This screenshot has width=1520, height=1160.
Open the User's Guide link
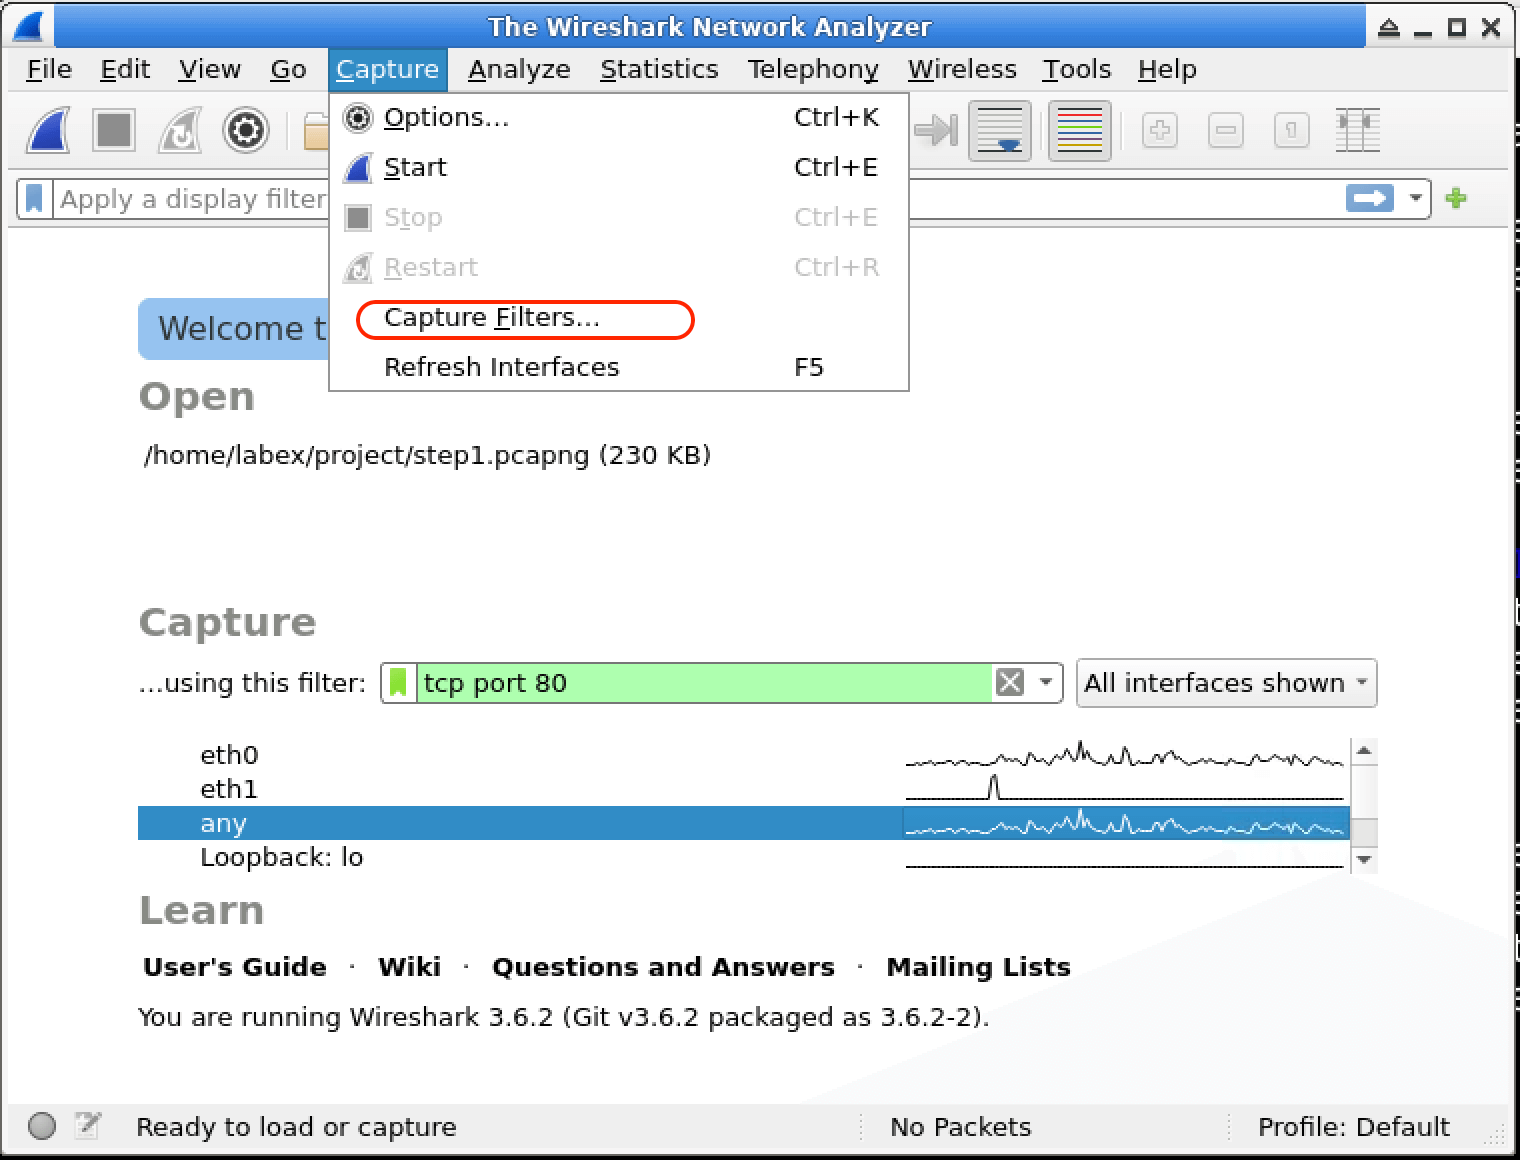pos(235,967)
